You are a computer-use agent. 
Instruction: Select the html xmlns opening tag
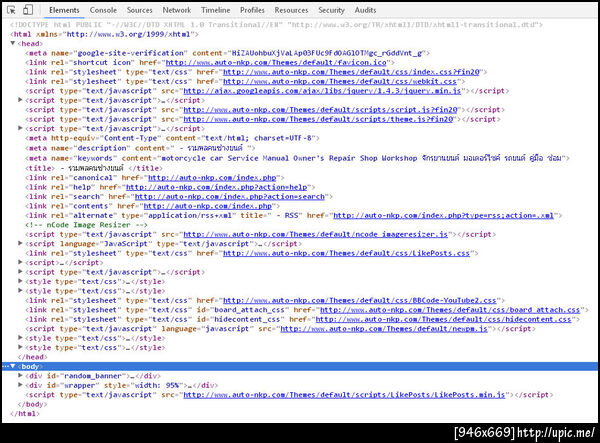pyautogui.click(x=104, y=34)
